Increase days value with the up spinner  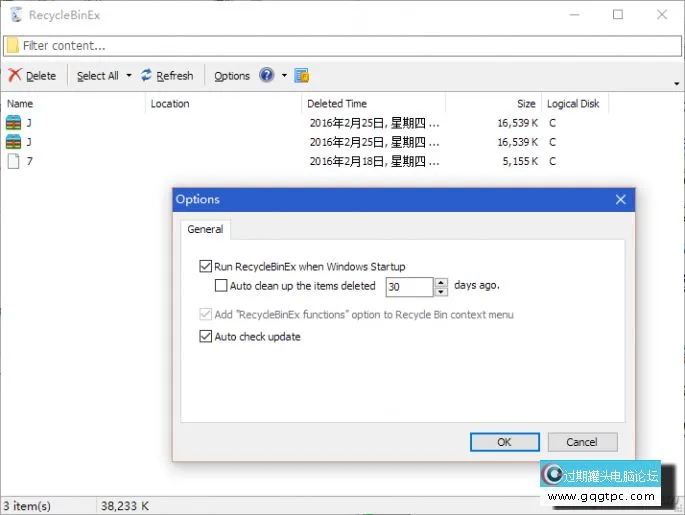coord(441,282)
